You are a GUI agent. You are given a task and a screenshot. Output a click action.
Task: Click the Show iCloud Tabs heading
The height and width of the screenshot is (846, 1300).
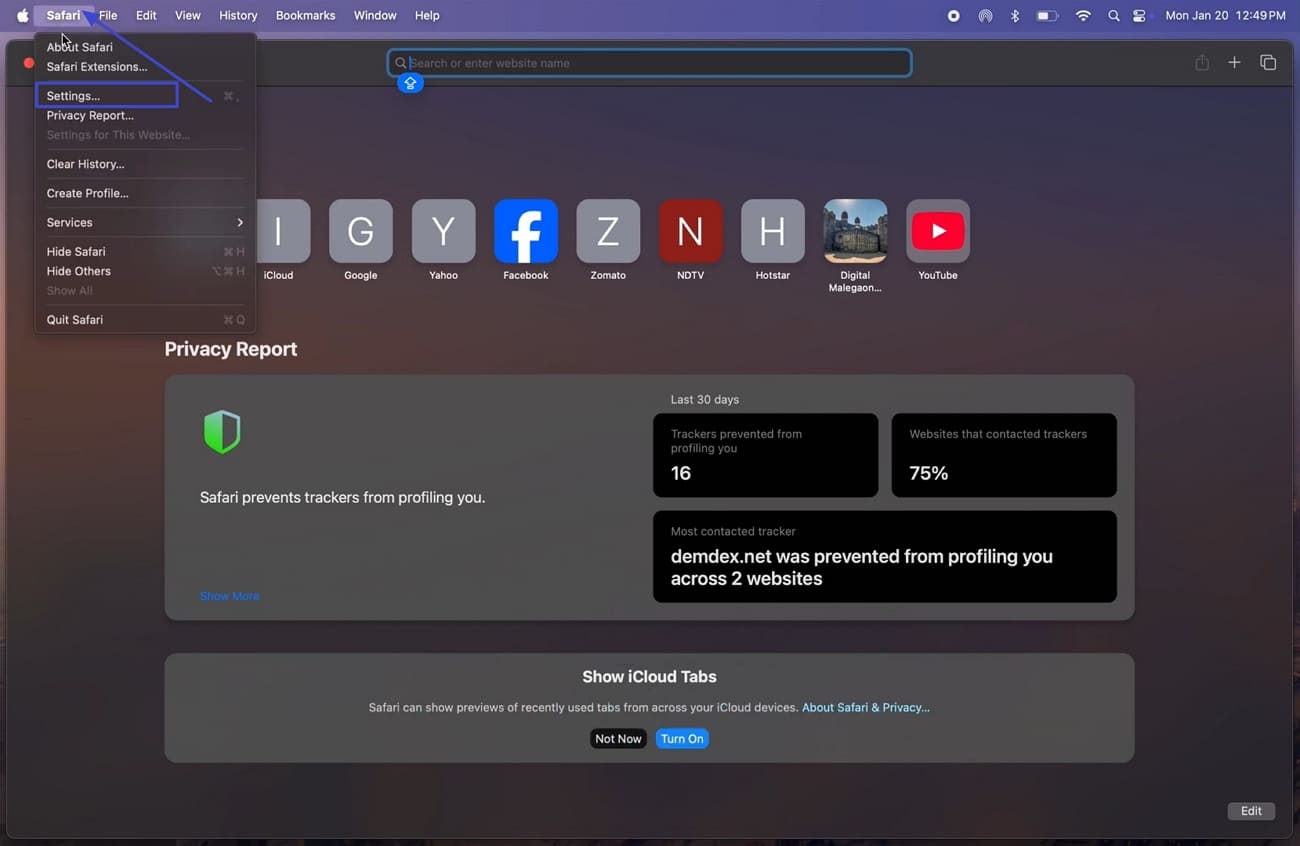(650, 677)
